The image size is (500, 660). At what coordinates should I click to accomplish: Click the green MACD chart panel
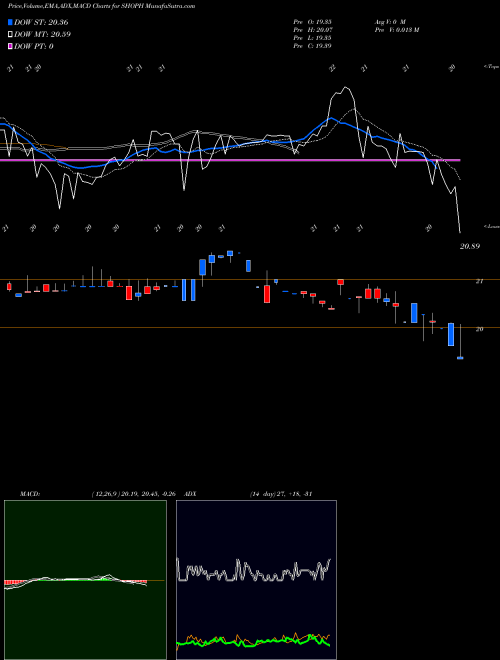85,580
